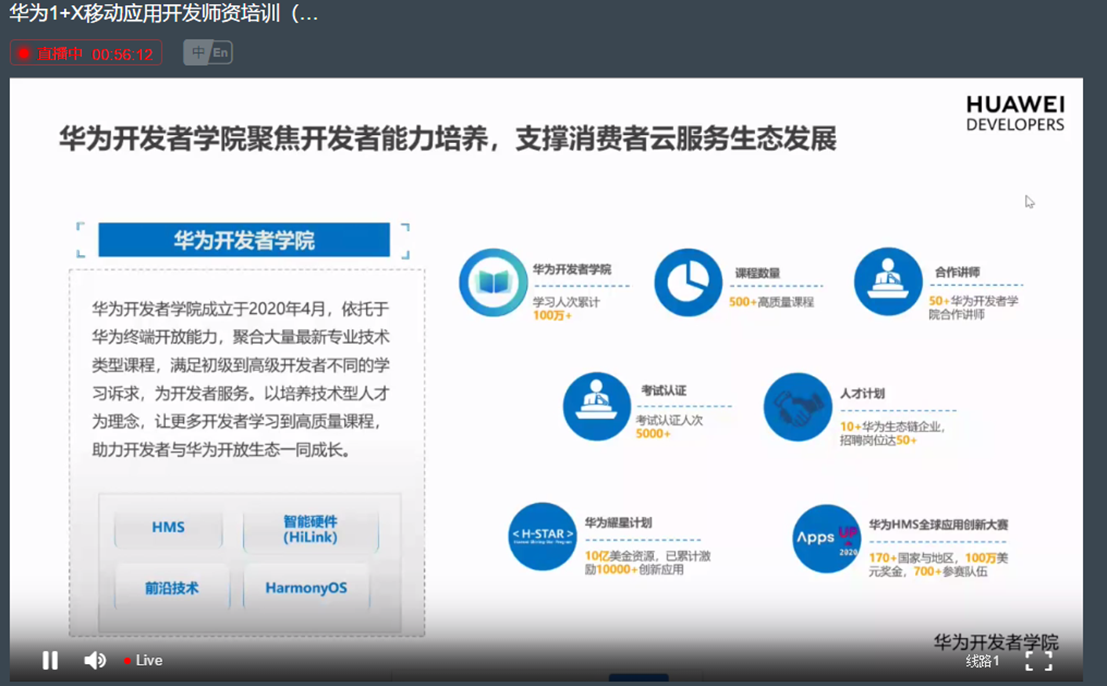Select the HarmonyOS box
This screenshot has width=1107, height=686.
coord(306,588)
